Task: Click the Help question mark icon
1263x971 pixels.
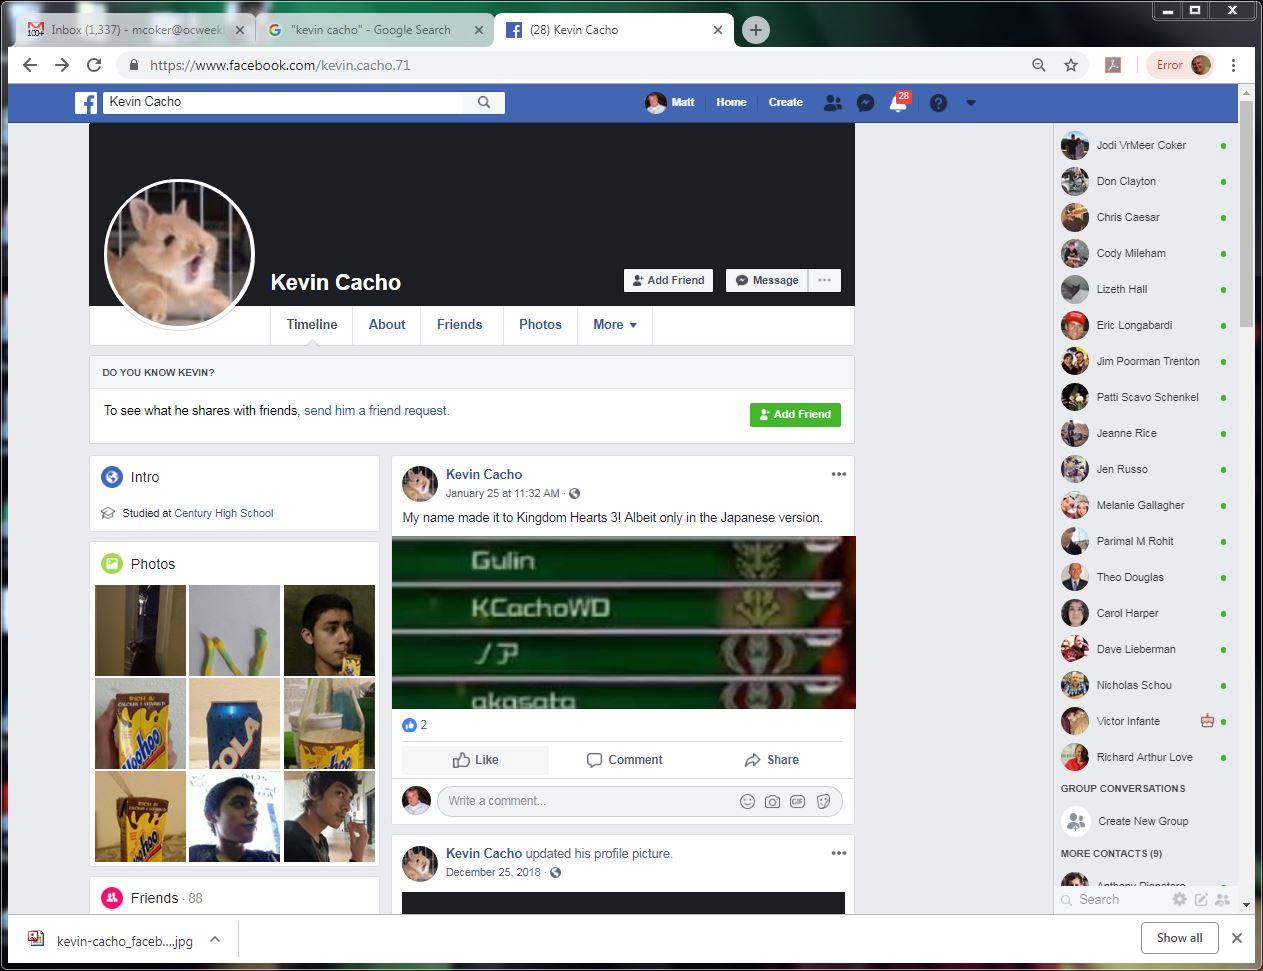Action: [938, 102]
